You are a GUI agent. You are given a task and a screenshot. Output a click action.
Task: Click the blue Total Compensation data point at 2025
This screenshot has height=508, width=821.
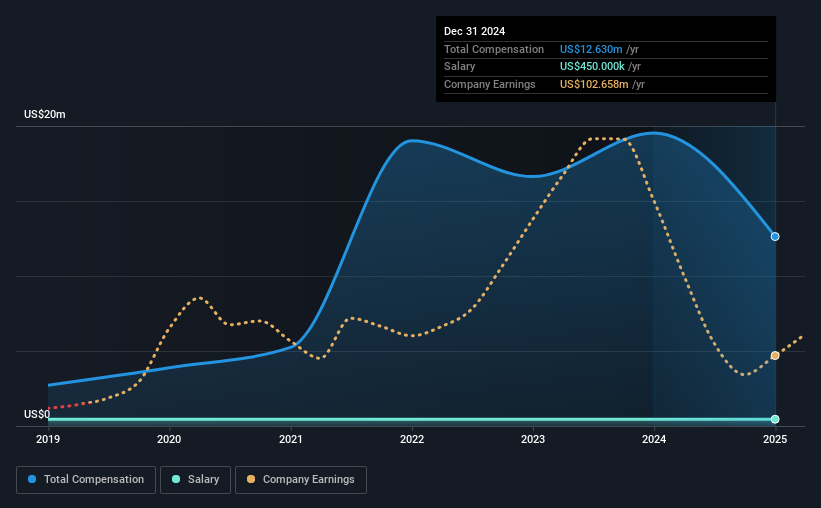point(775,237)
